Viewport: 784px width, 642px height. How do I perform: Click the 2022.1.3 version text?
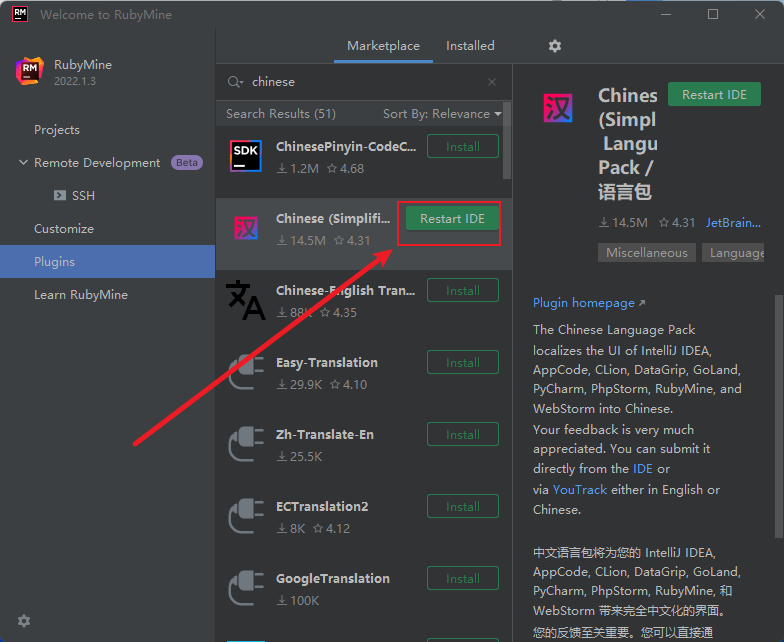[x=75, y=81]
